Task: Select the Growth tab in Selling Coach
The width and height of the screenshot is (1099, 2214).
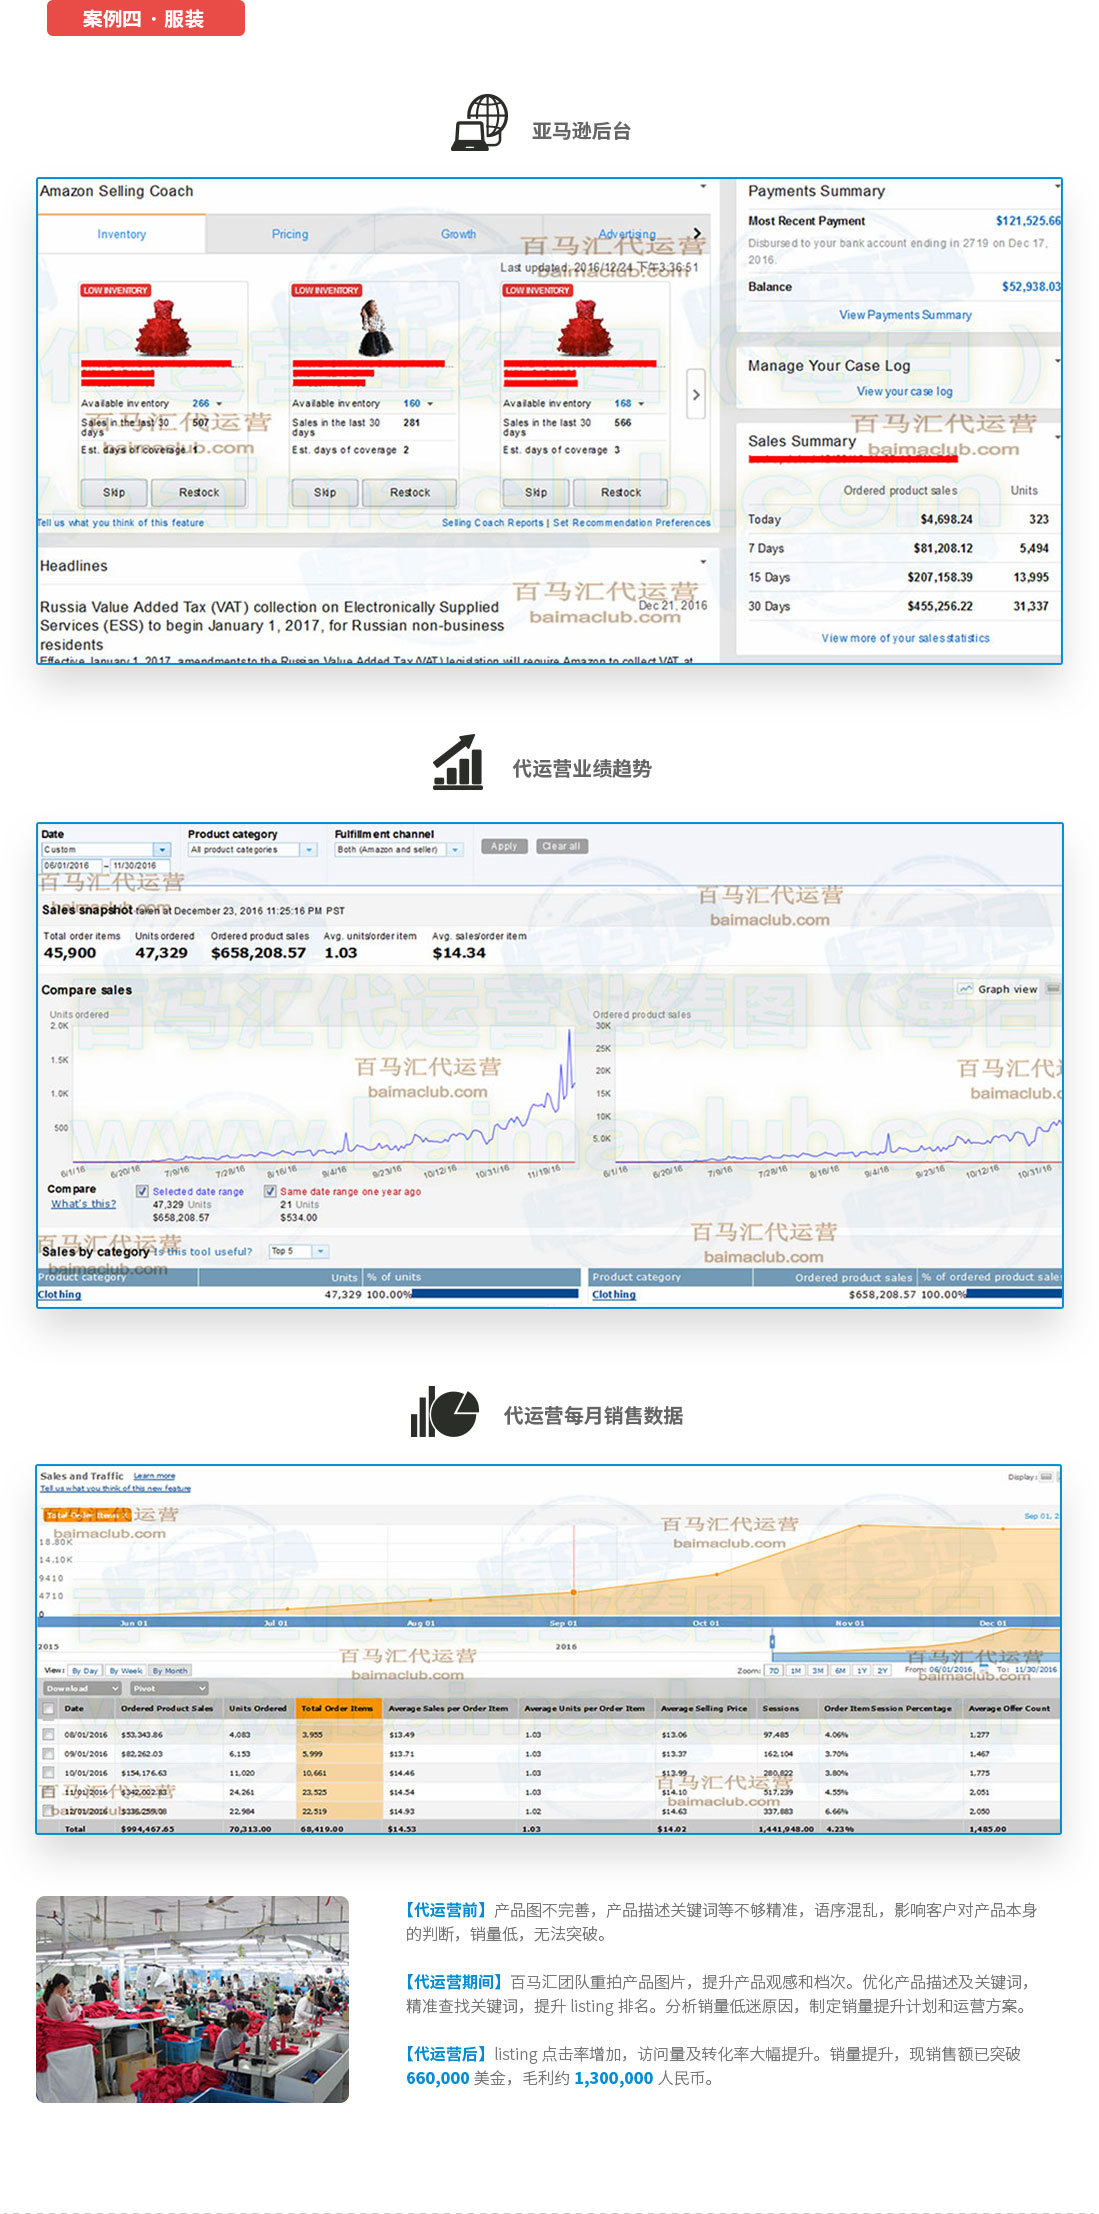Action: point(458,234)
